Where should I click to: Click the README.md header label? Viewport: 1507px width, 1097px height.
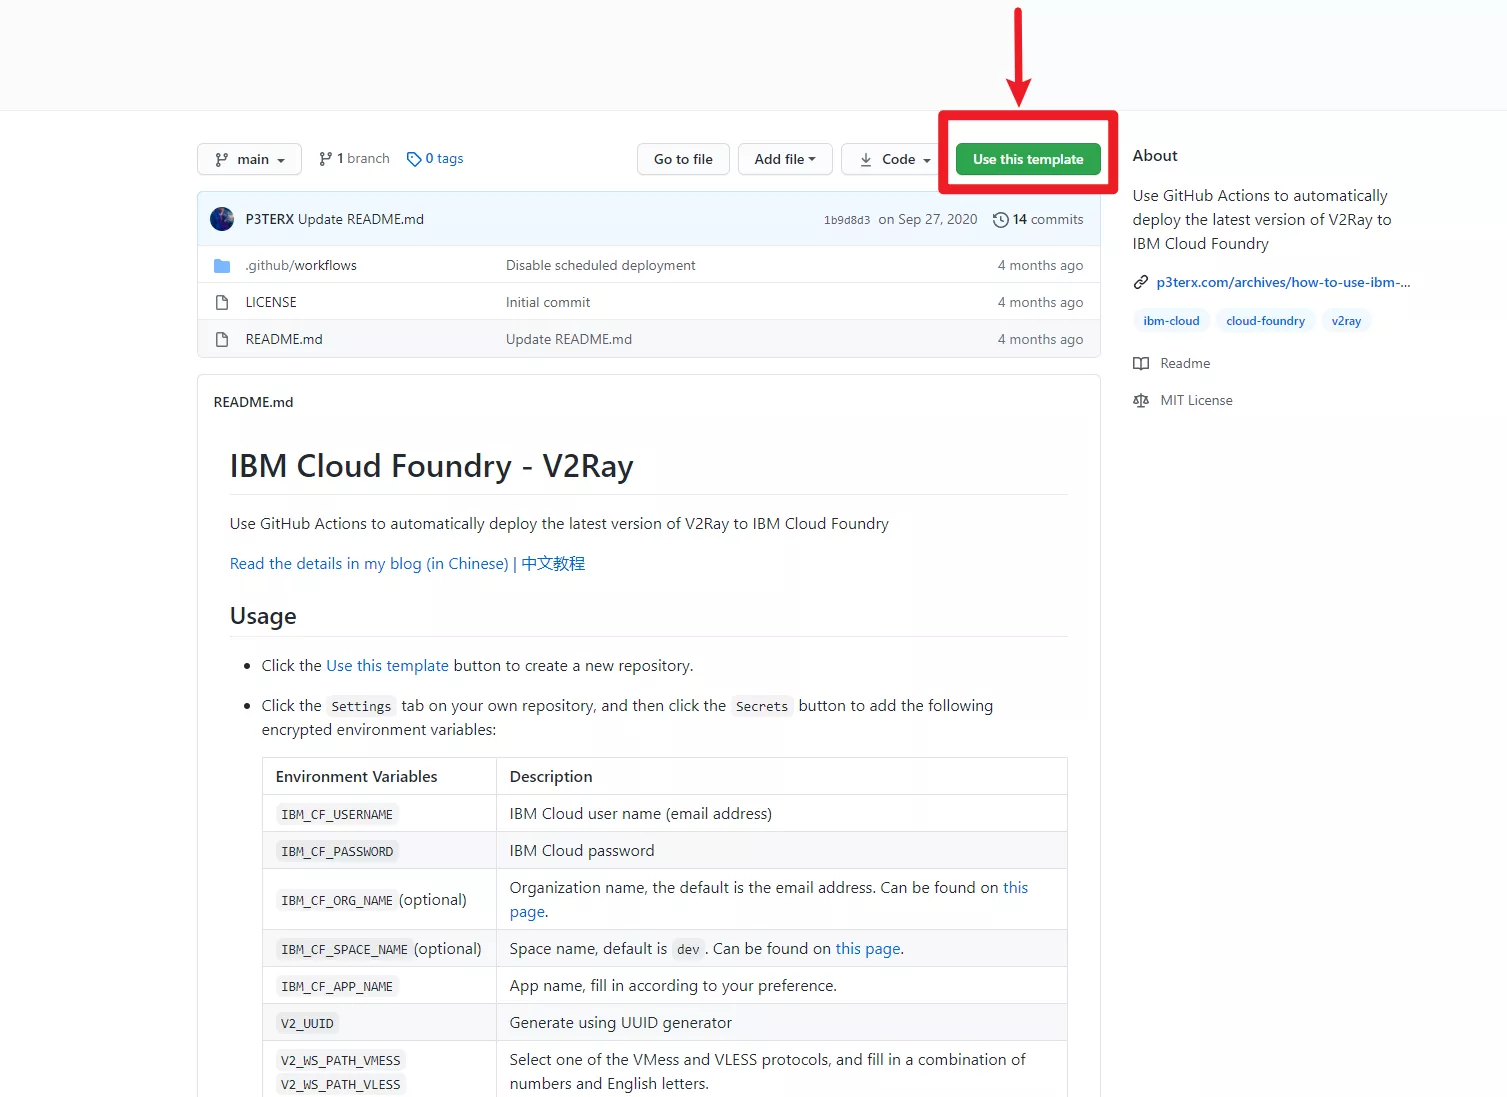pos(253,402)
